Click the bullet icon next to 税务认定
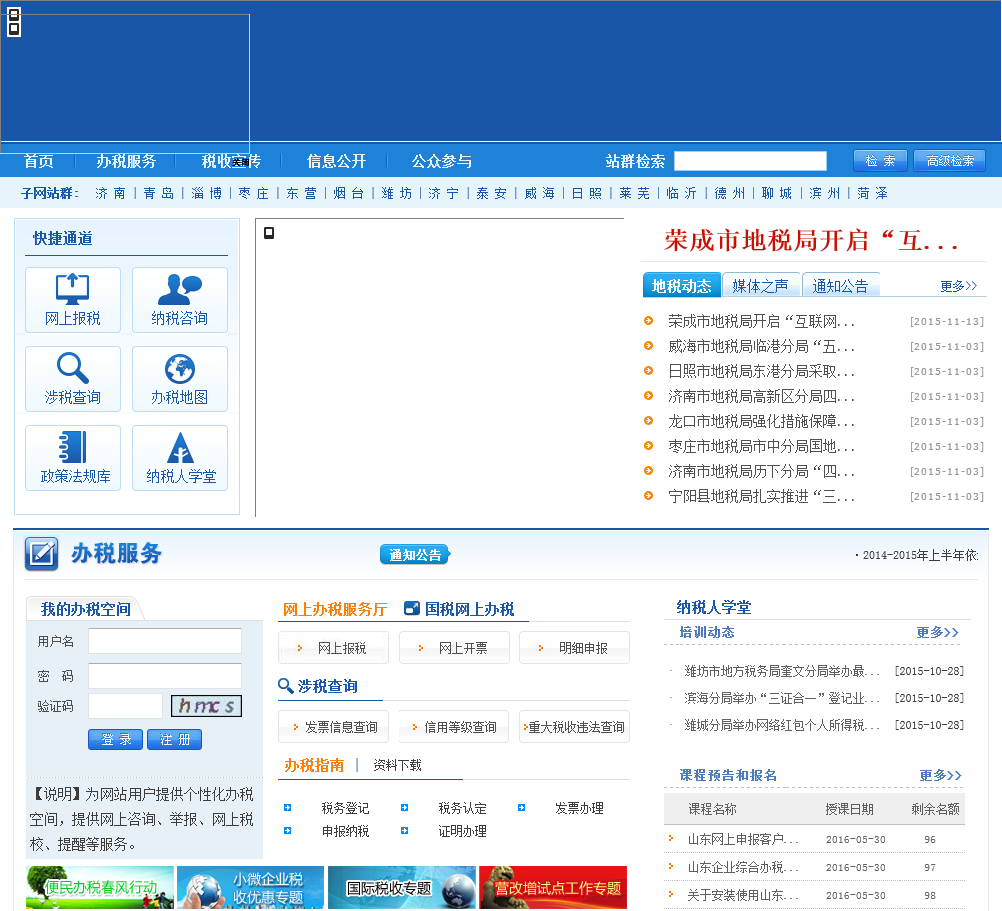 (x=405, y=808)
